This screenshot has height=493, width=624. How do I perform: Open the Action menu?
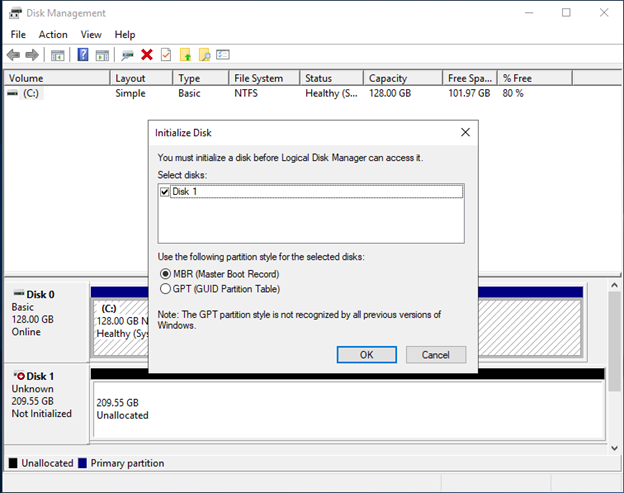coord(53,35)
